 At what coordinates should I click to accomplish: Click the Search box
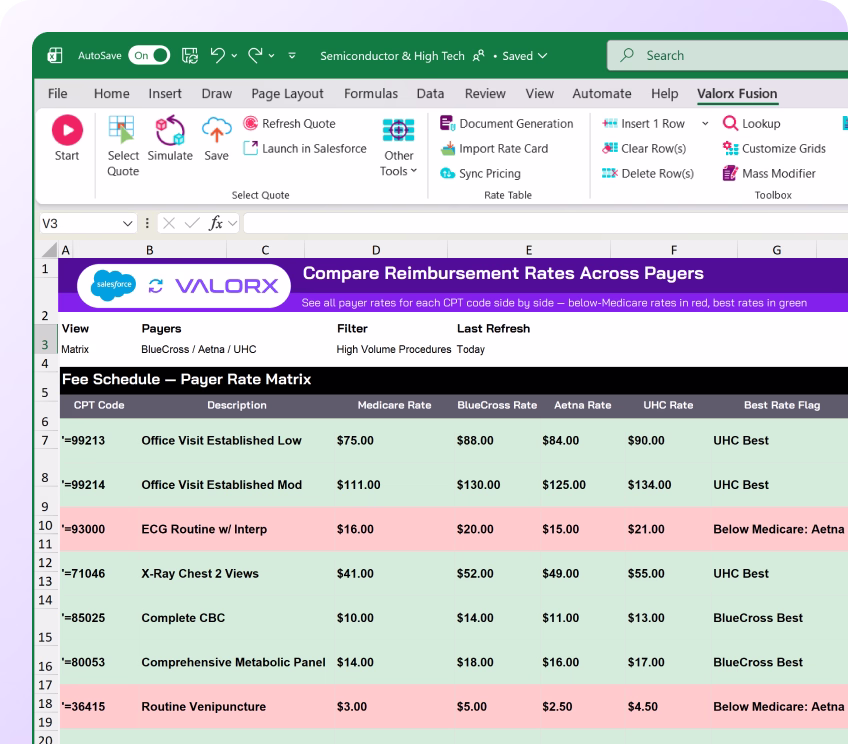[x=727, y=55]
